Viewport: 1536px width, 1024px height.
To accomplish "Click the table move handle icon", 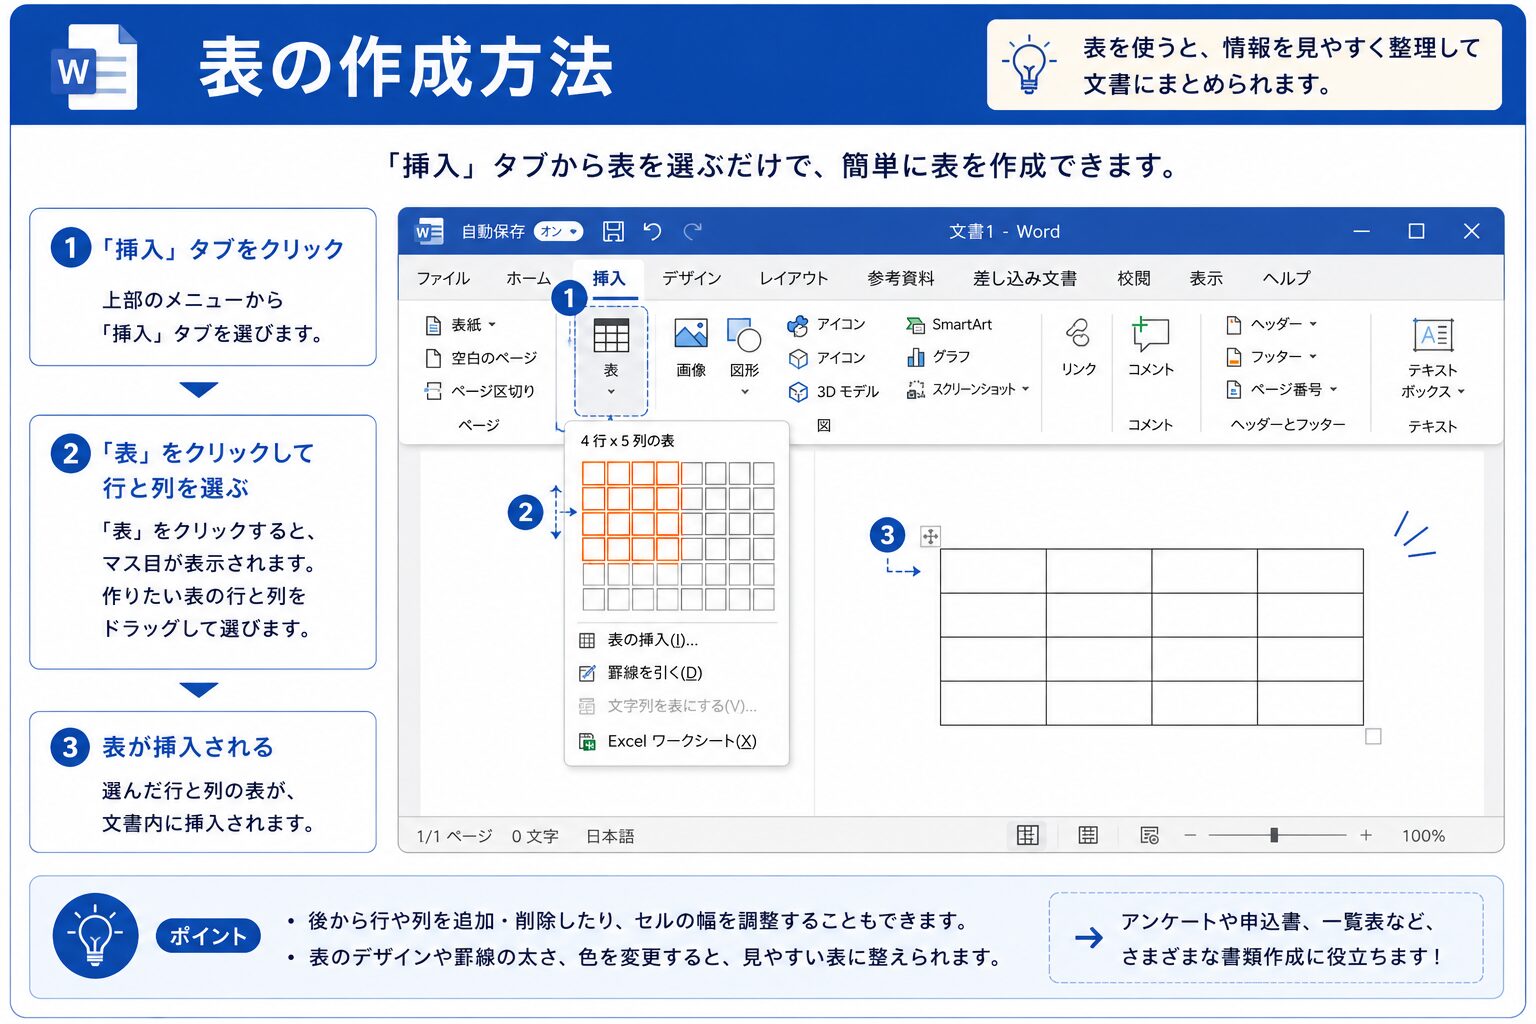I will [x=930, y=537].
